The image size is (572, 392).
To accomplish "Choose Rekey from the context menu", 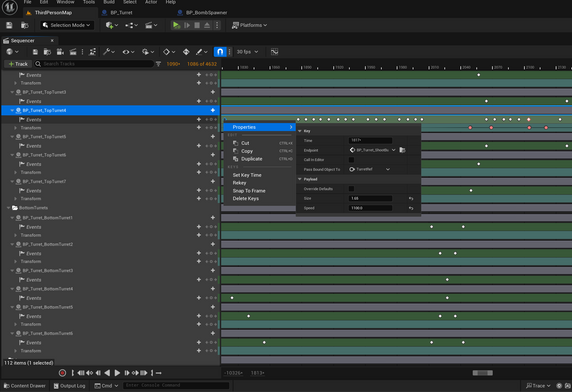I will pos(259,183).
